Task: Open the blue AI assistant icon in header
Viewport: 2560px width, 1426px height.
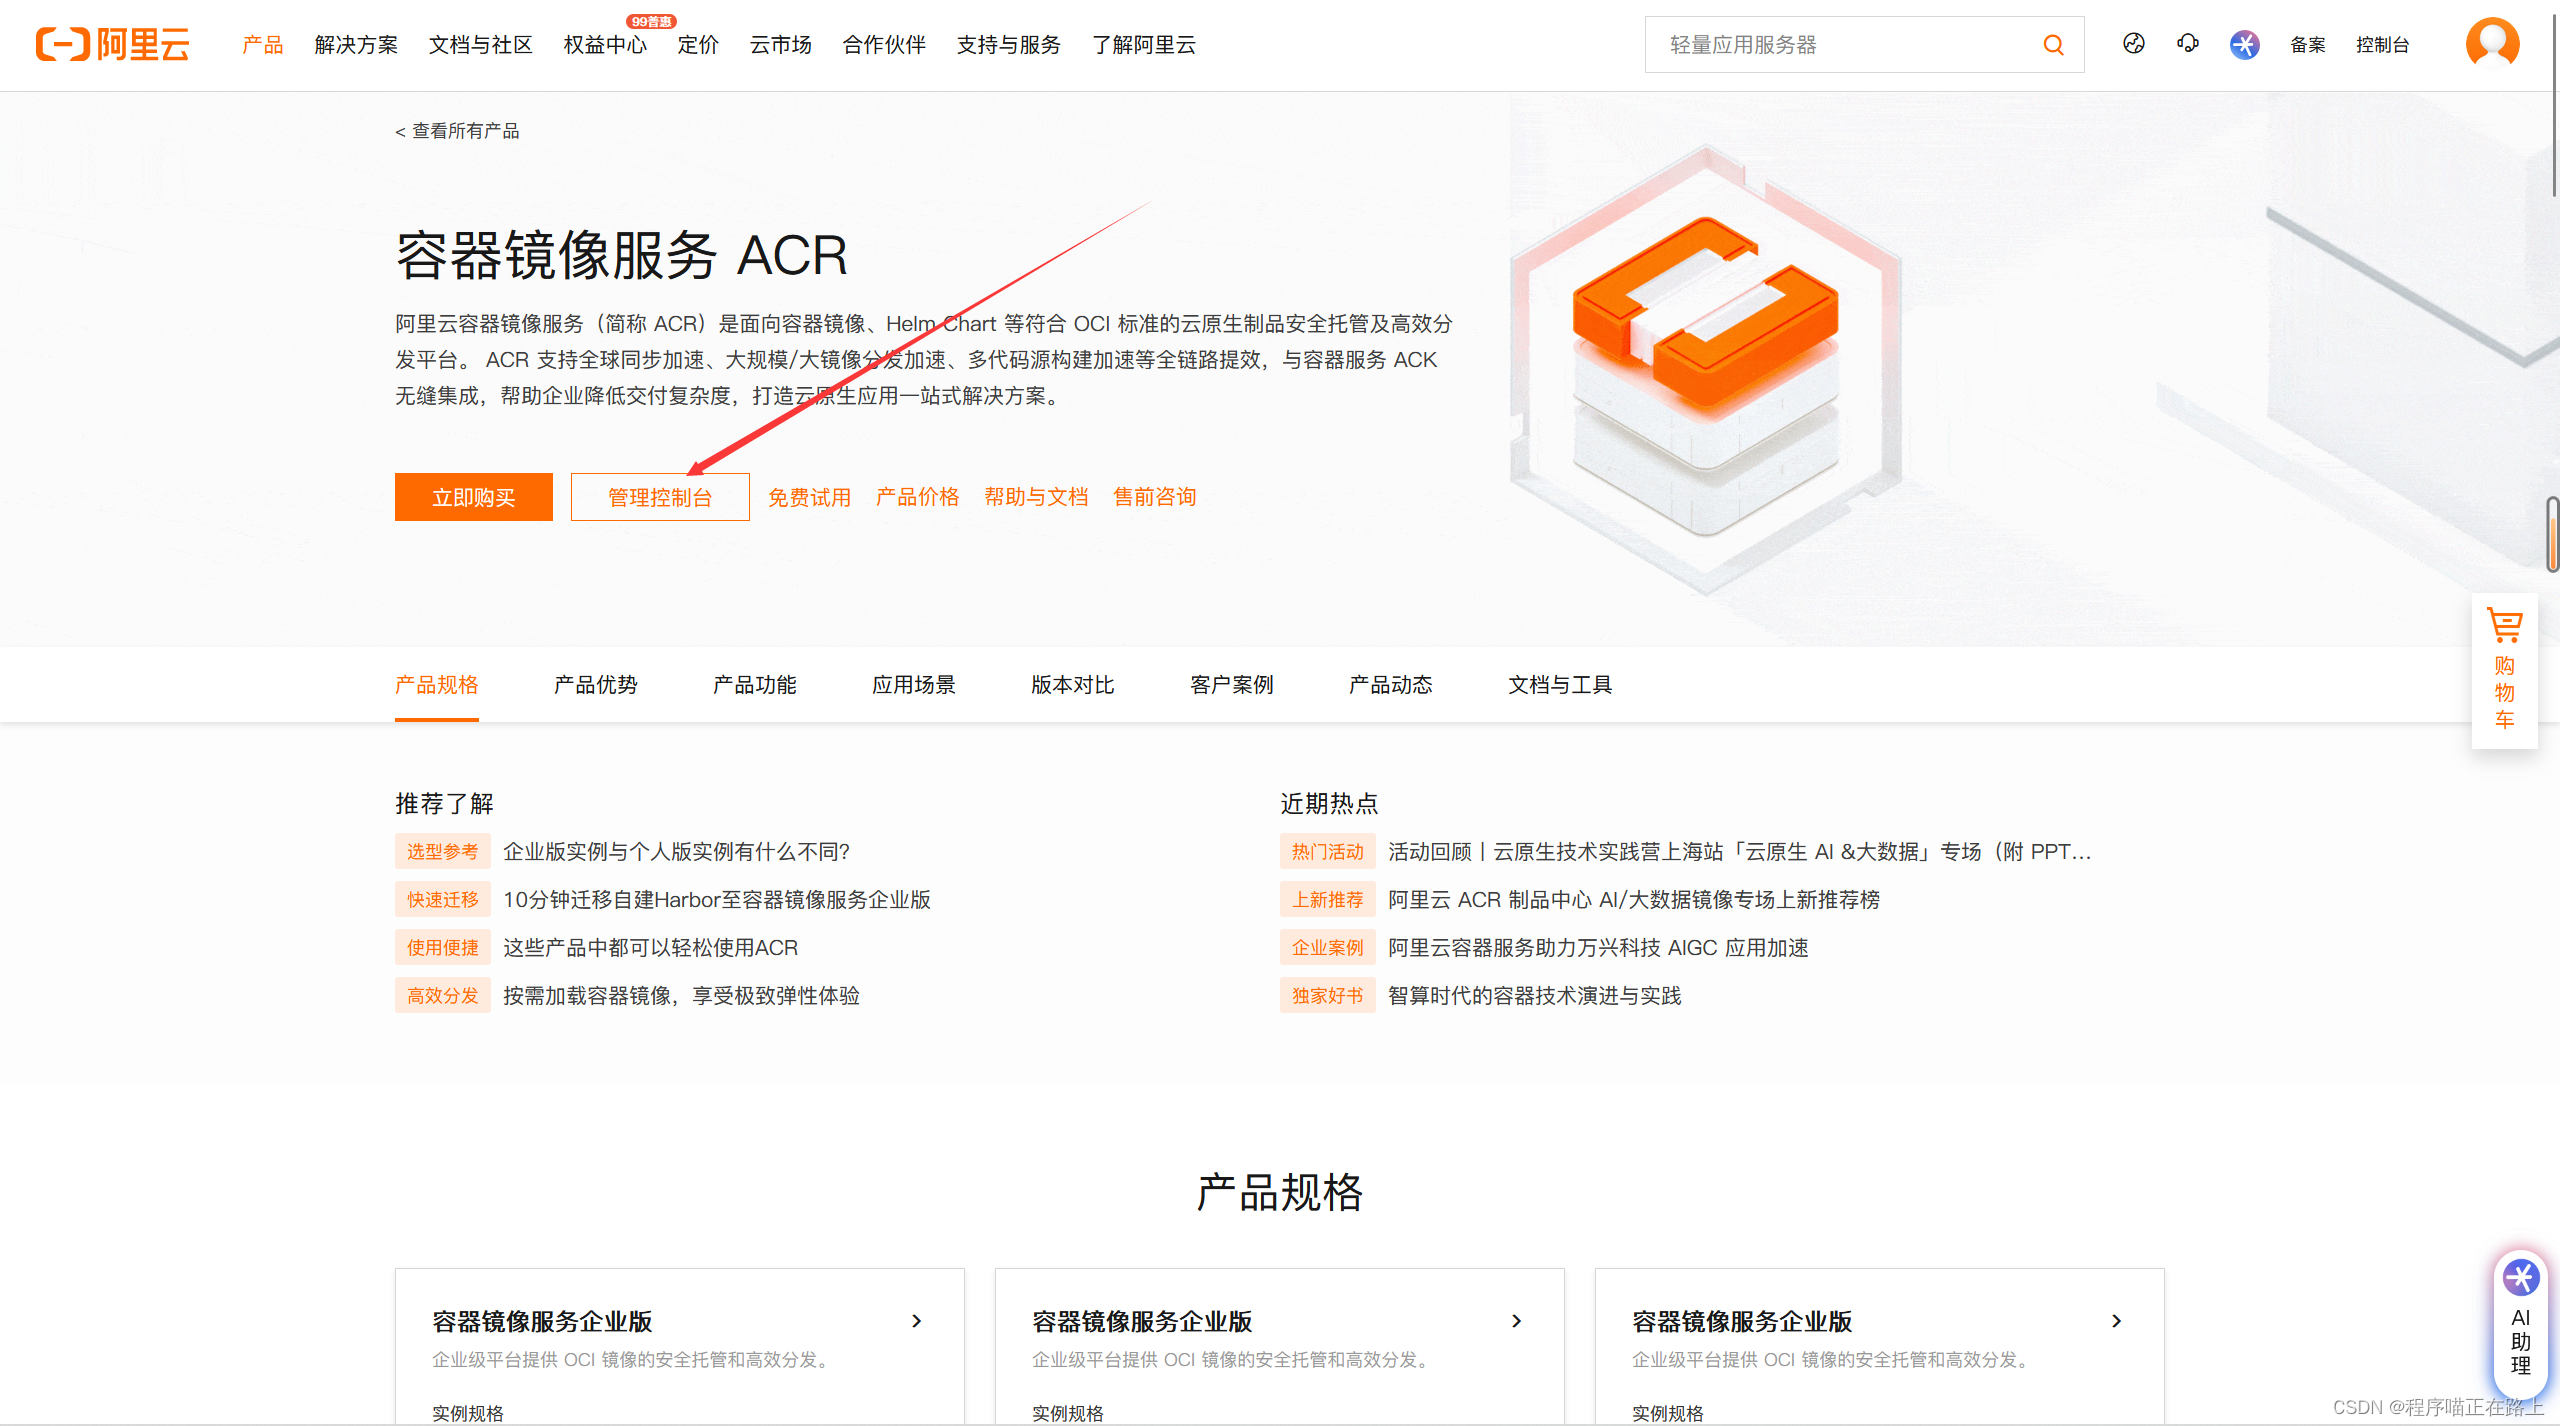Action: (2244, 44)
